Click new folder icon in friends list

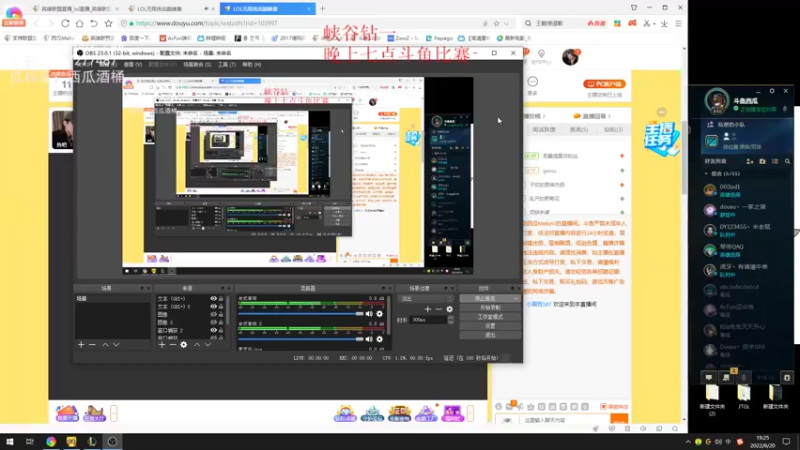tap(762, 161)
